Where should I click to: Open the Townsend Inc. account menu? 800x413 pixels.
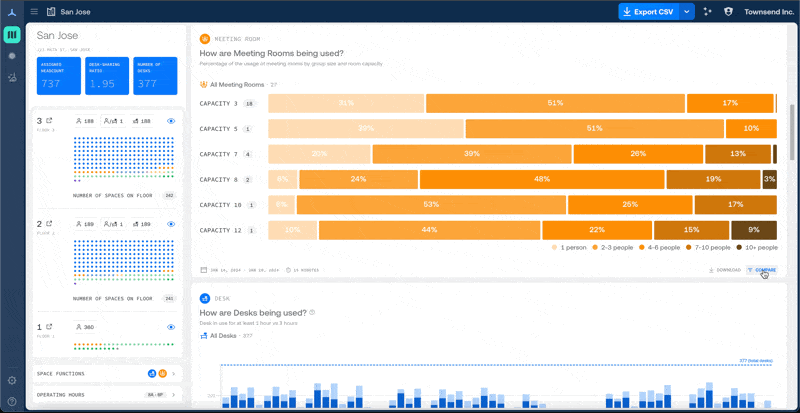(x=769, y=12)
